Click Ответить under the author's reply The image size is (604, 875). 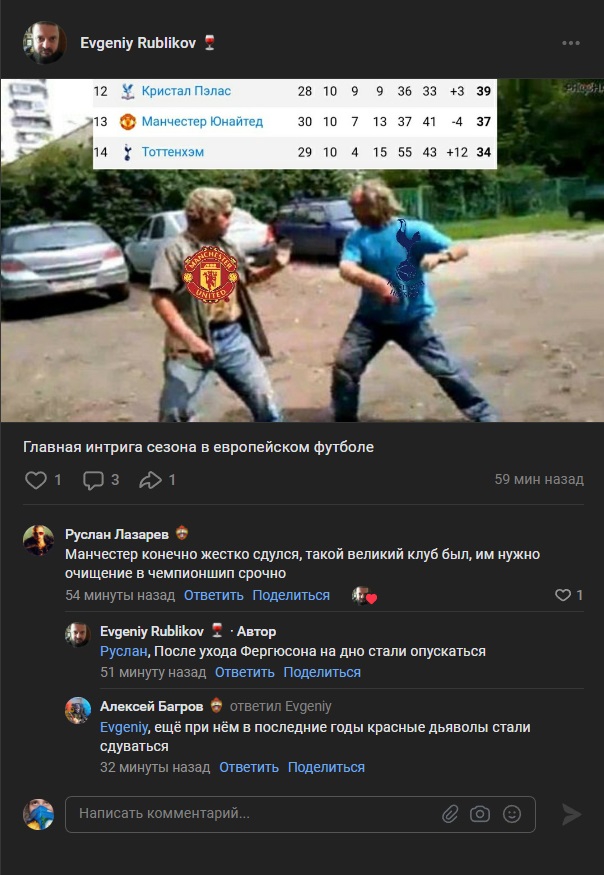pos(245,672)
